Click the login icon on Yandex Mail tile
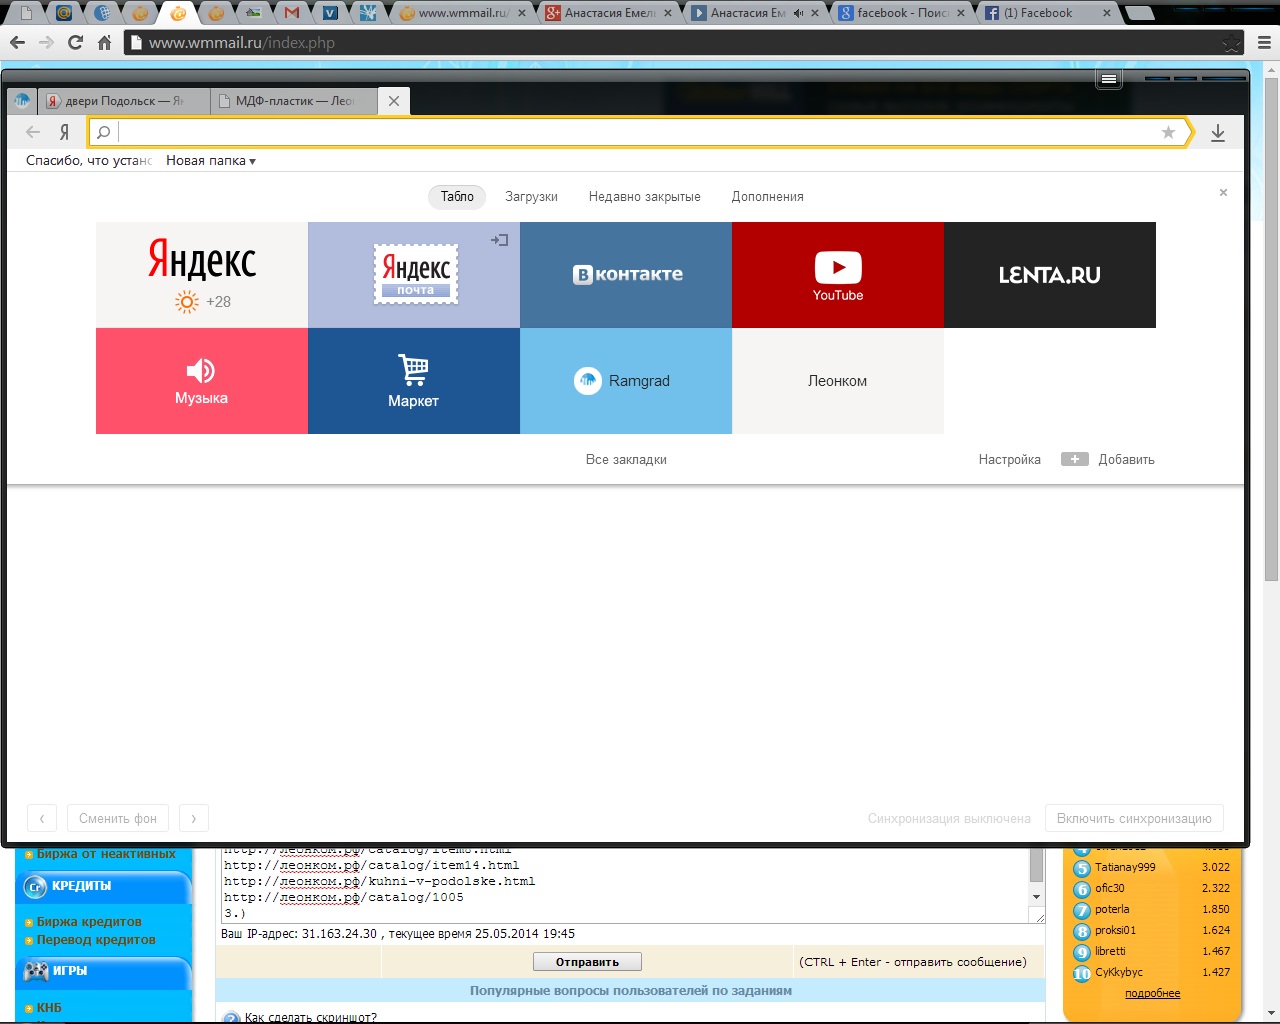This screenshot has height=1024, width=1280. click(499, 240)
